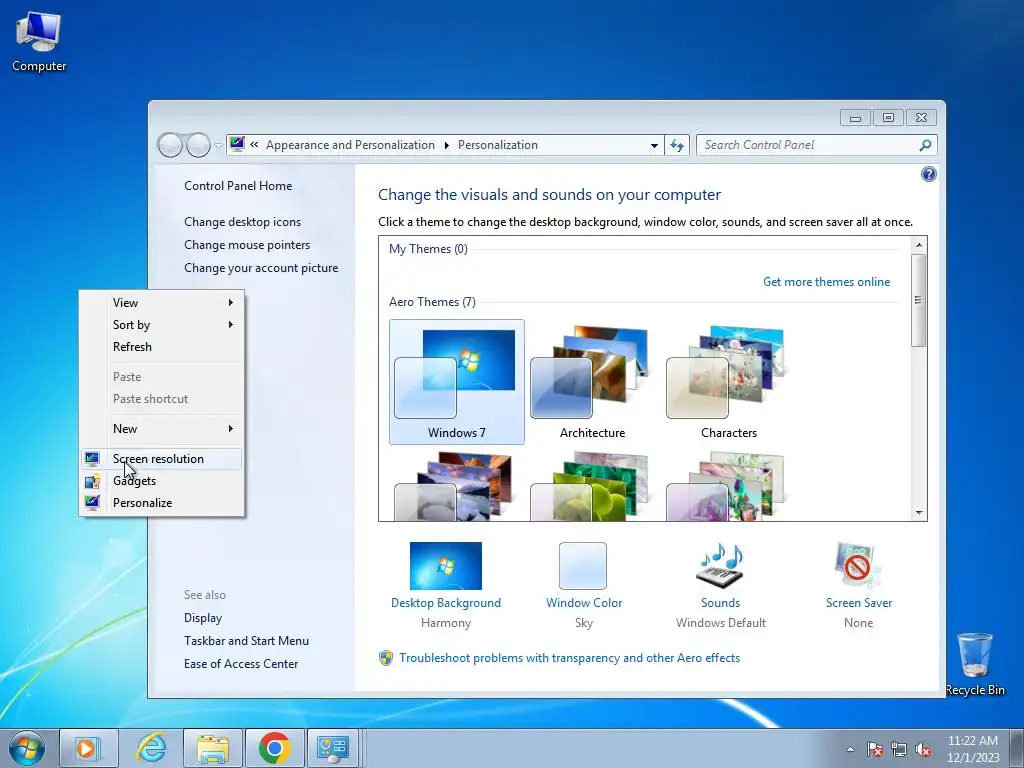Launch Windows Media Player from taskbar
Viewport: 1024px width, 768px height.
[88, 748]
